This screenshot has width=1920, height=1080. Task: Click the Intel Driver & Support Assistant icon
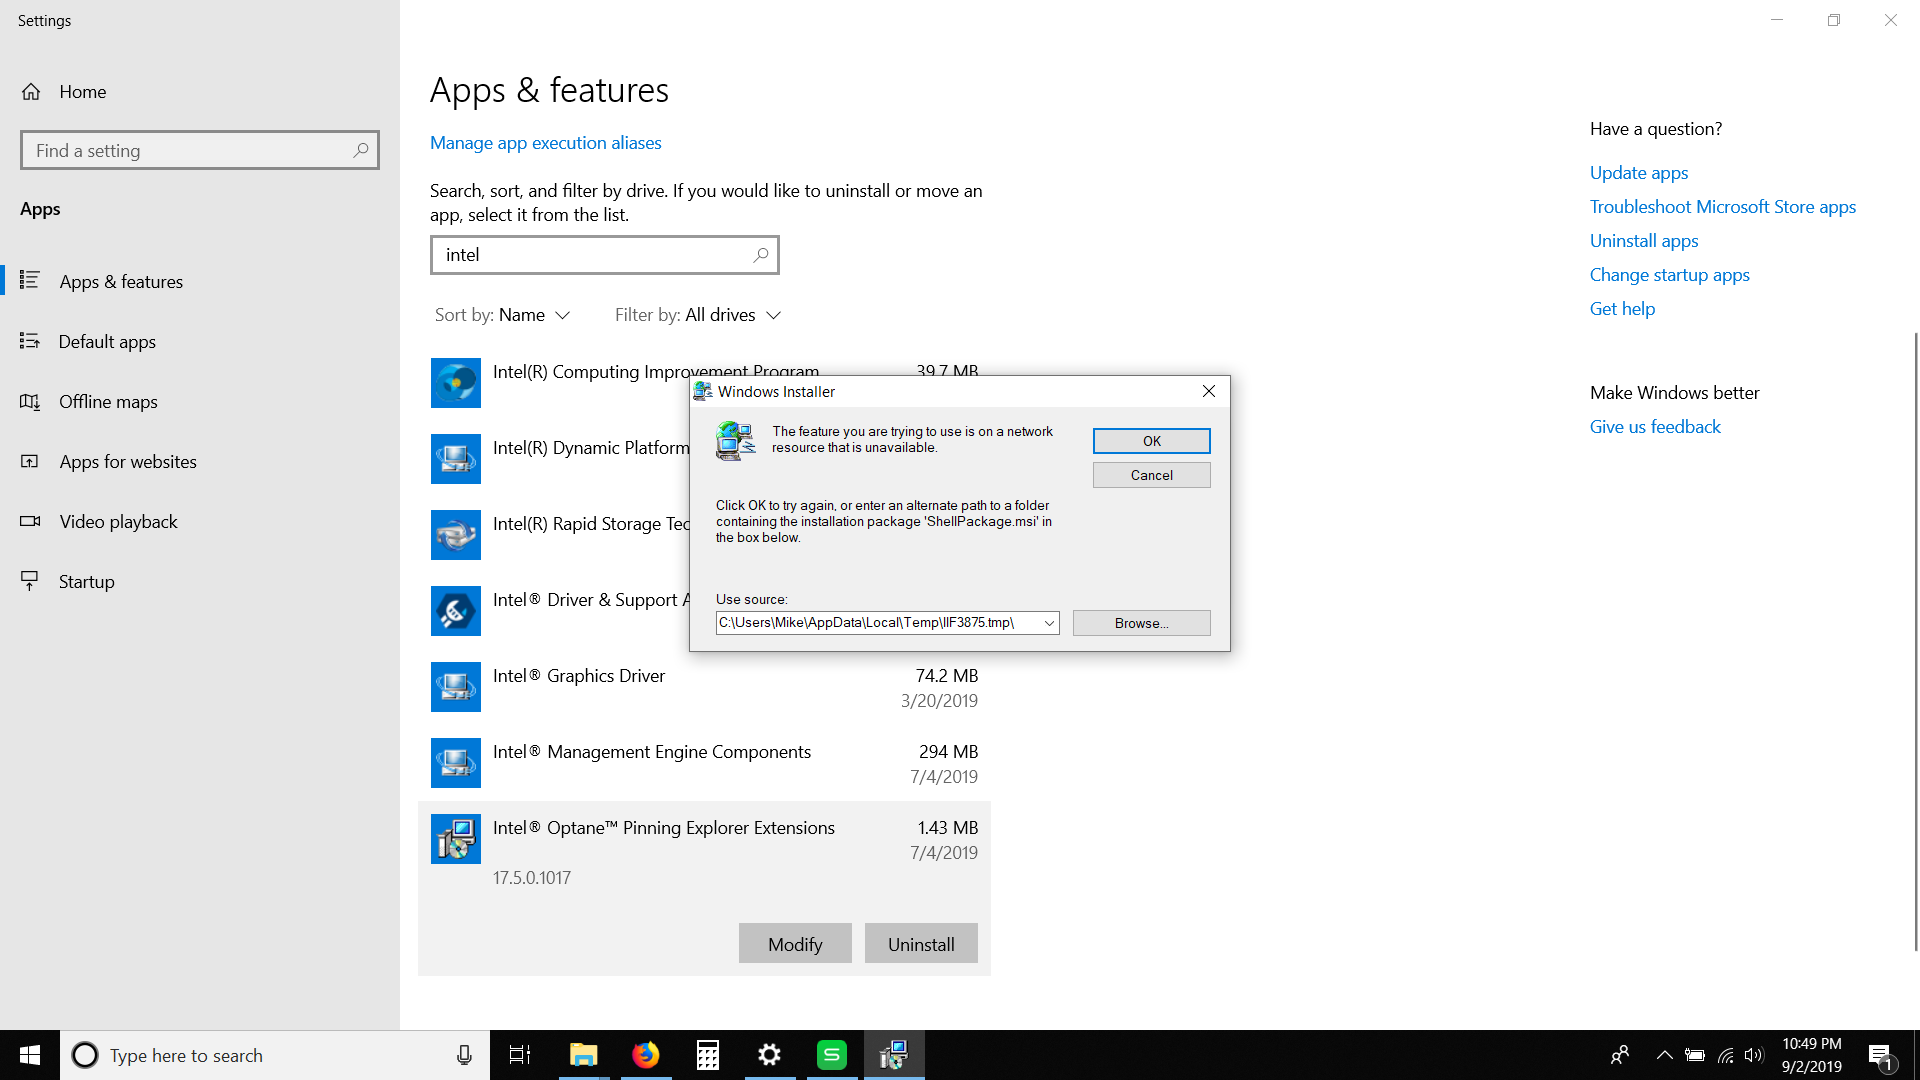click(455, 611)
